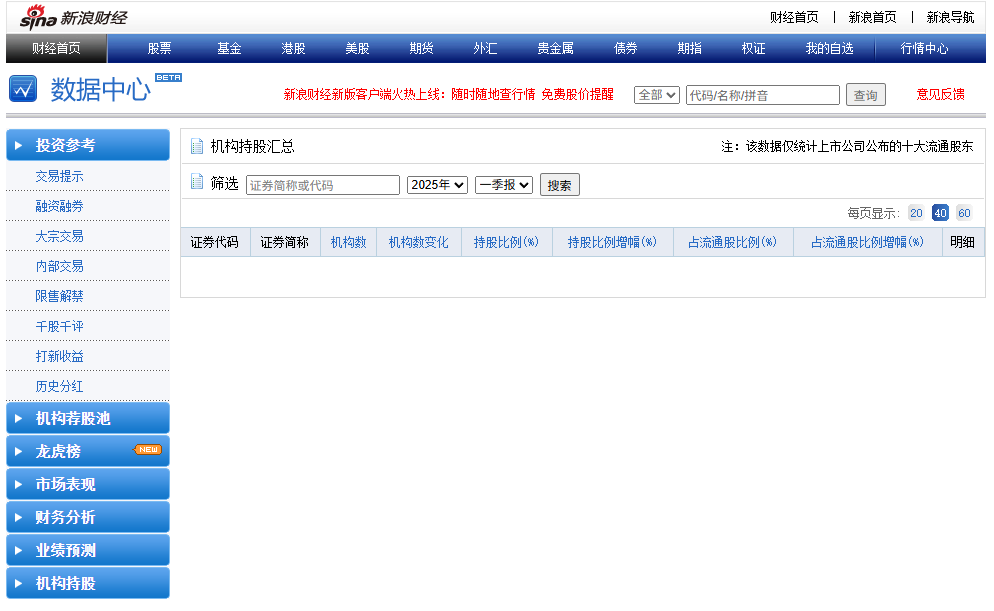Sort by 机构数变化 column
Viewport: 994px width, 611px height.
coord(418,242)
